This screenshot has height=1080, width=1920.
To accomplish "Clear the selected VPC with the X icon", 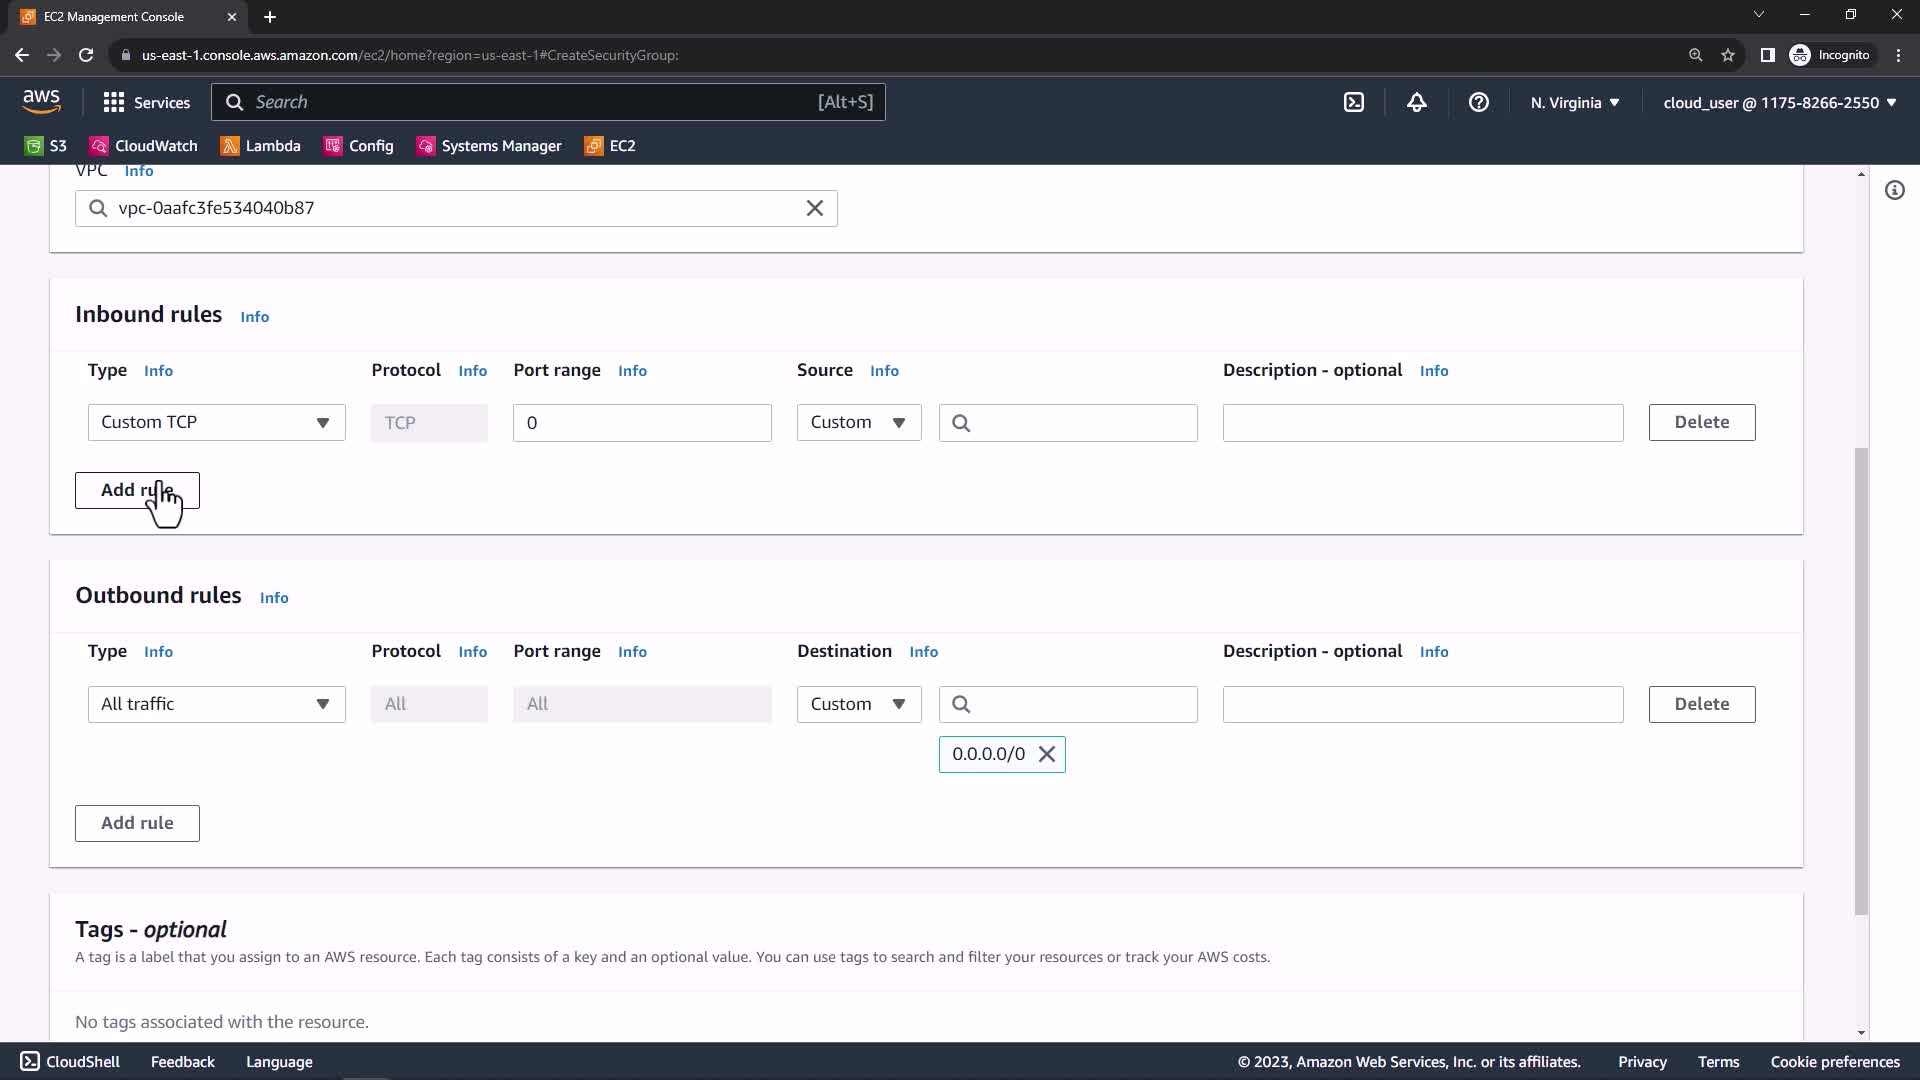I will point(814,208).
